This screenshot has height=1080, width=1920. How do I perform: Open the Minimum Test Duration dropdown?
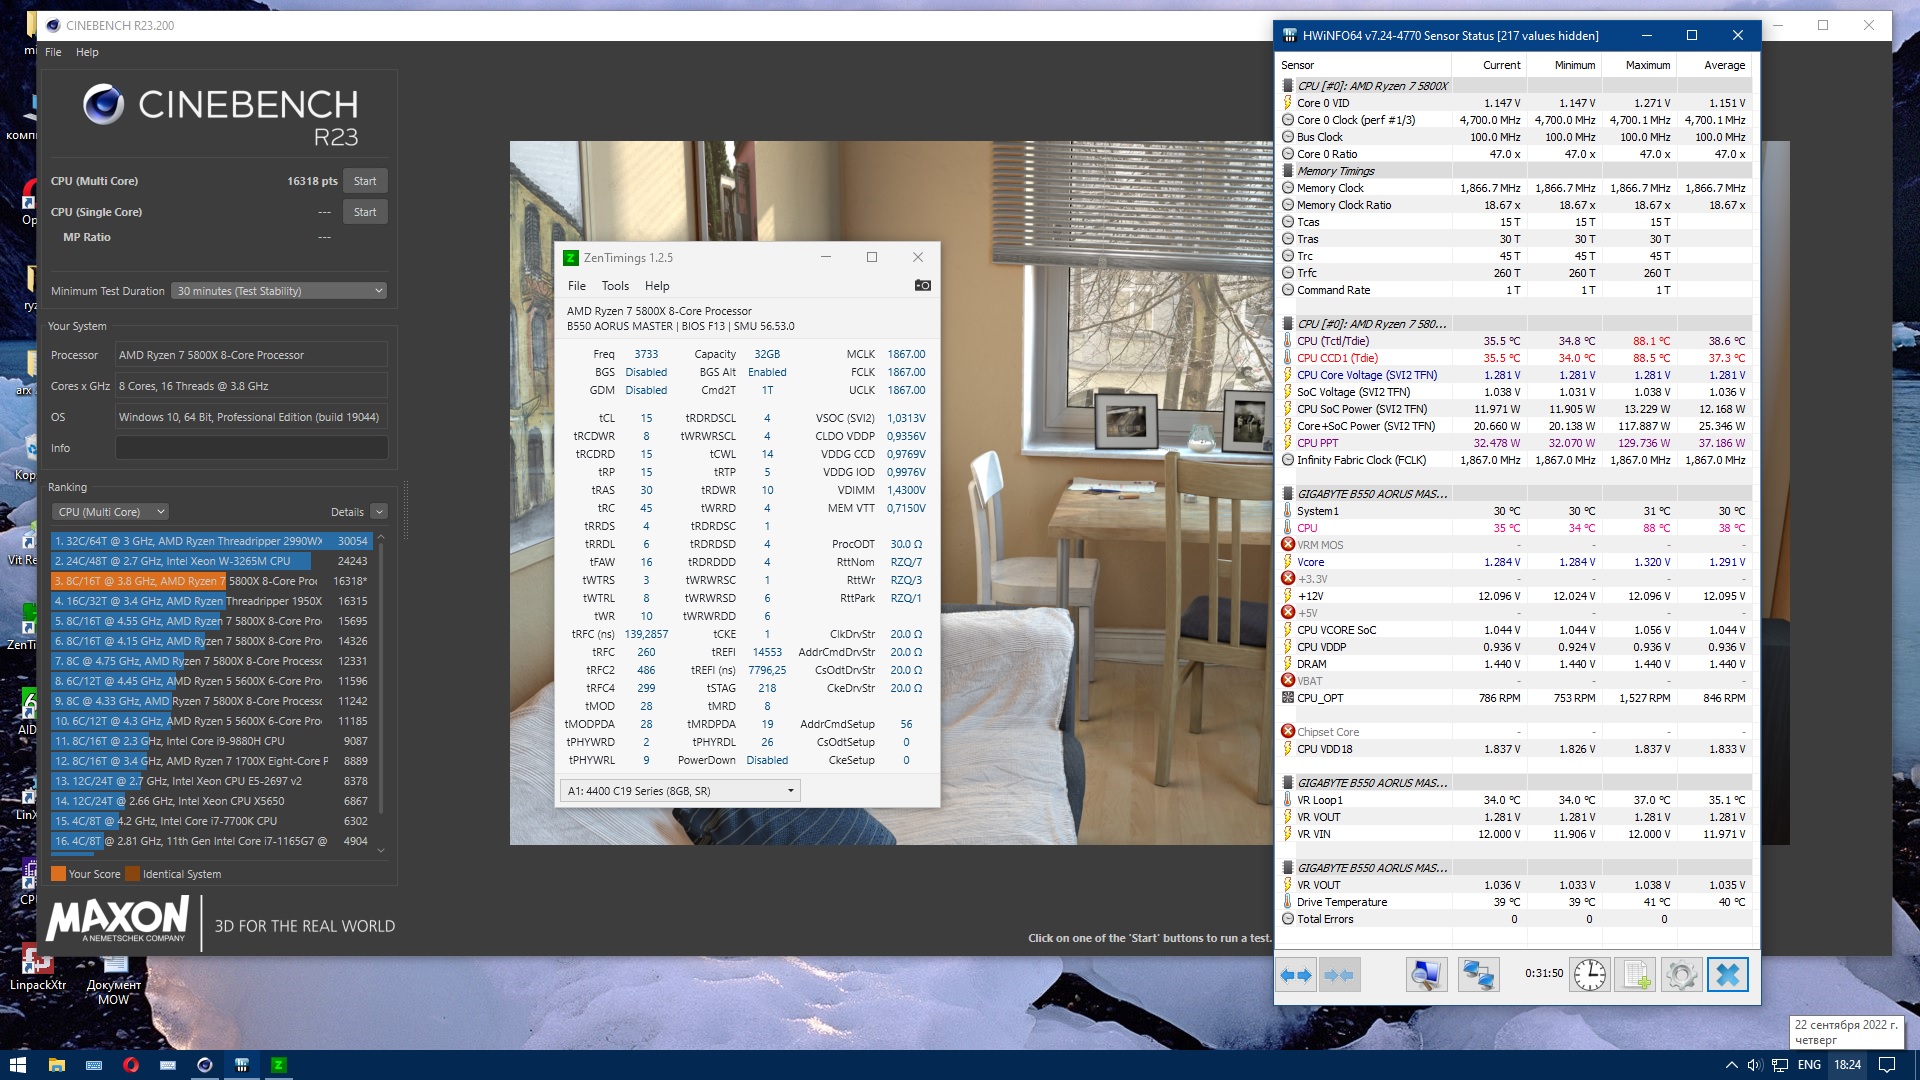click(279, 291)
